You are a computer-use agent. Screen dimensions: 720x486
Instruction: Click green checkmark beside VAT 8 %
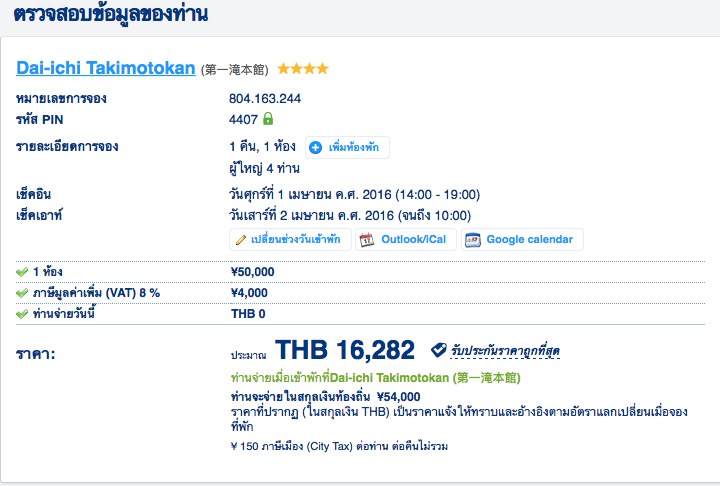[x=22, y=292]
